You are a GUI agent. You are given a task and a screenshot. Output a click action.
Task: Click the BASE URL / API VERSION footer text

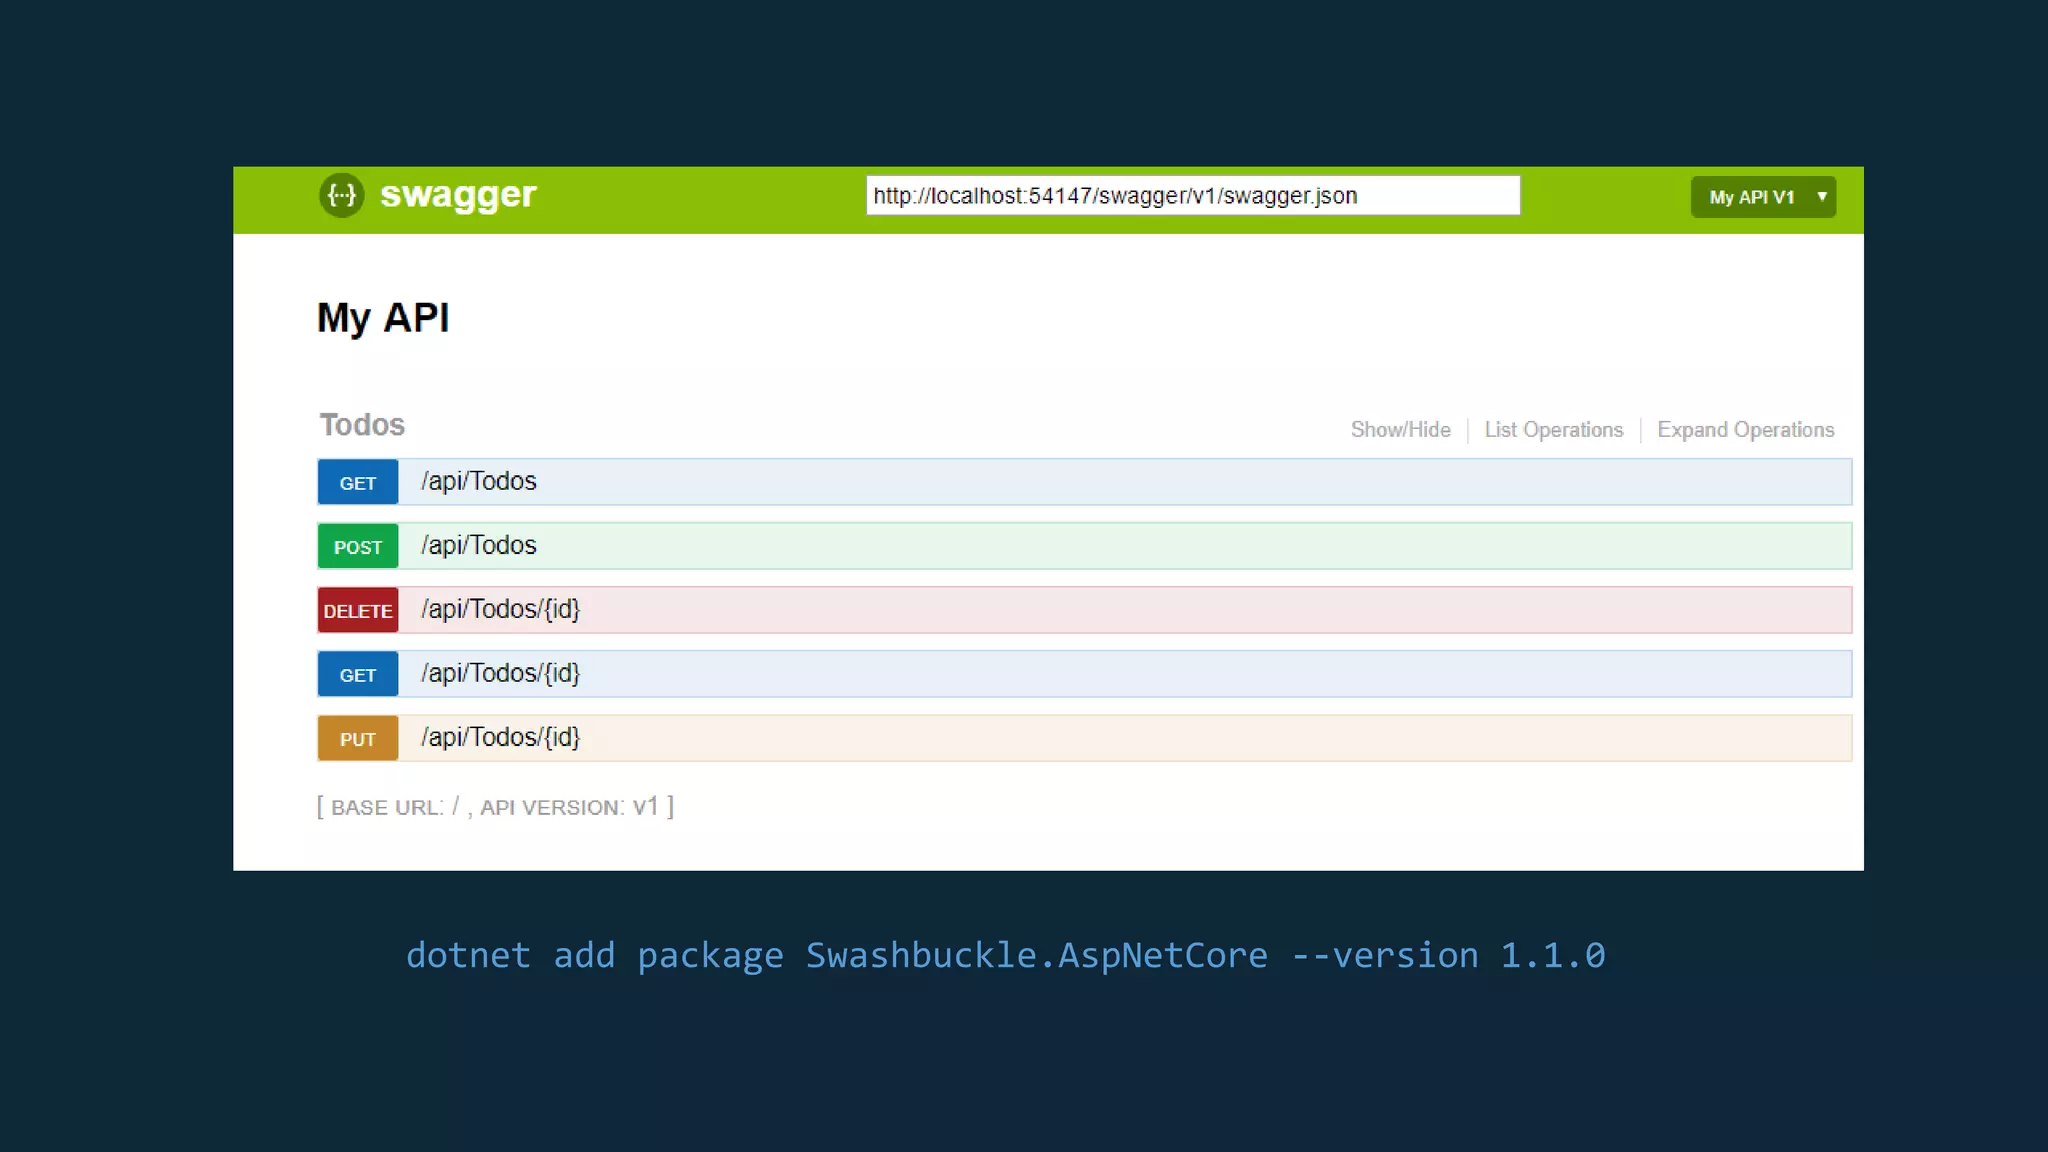[x=495, y=807]
